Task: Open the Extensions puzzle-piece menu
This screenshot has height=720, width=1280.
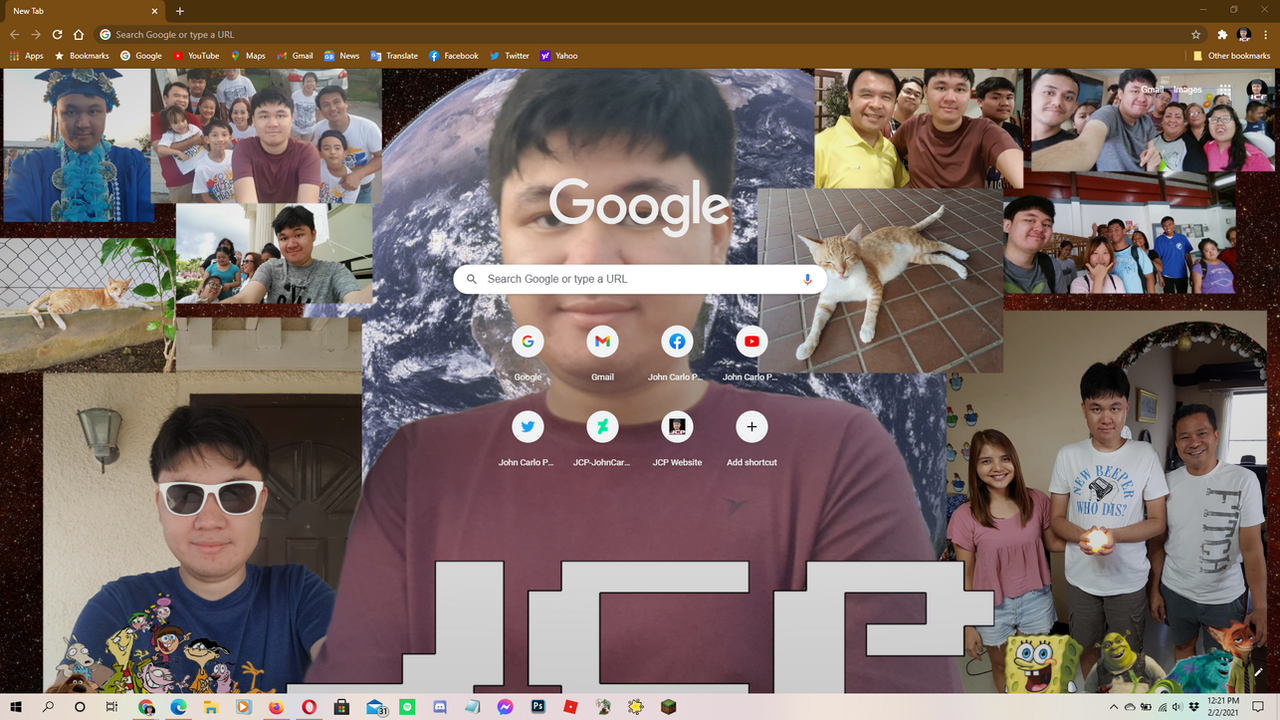Action: (1222, 34)
